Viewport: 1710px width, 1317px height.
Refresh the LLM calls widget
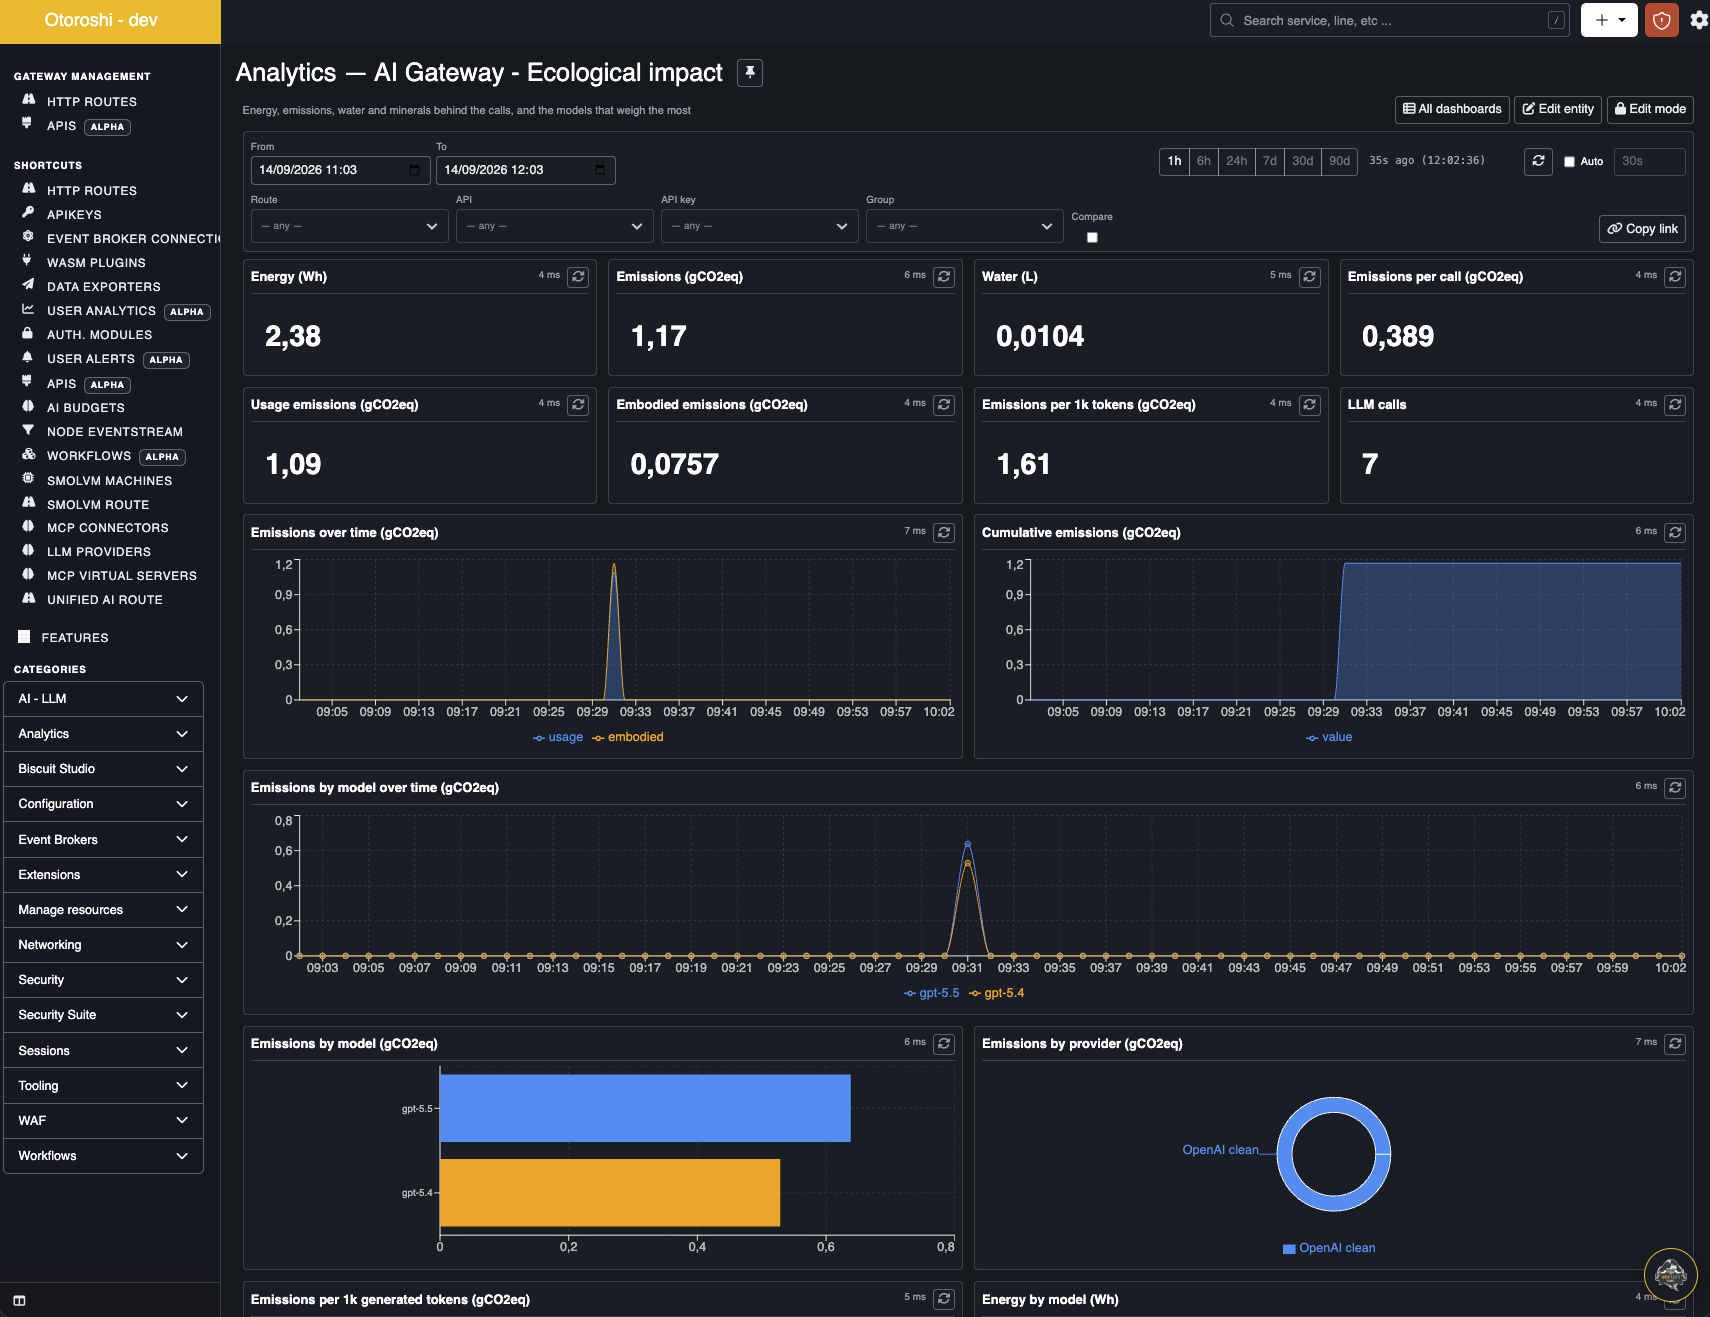(1675, 405)
